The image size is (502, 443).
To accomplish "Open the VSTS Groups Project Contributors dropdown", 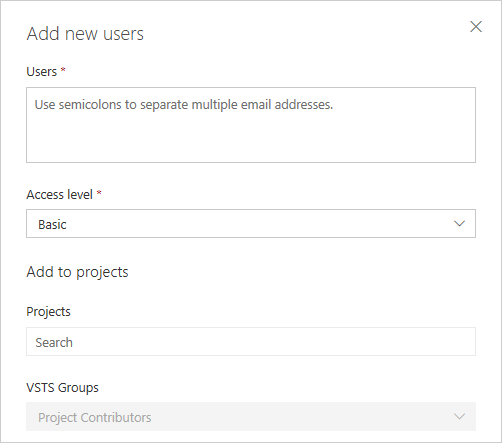I will (251, 417).
